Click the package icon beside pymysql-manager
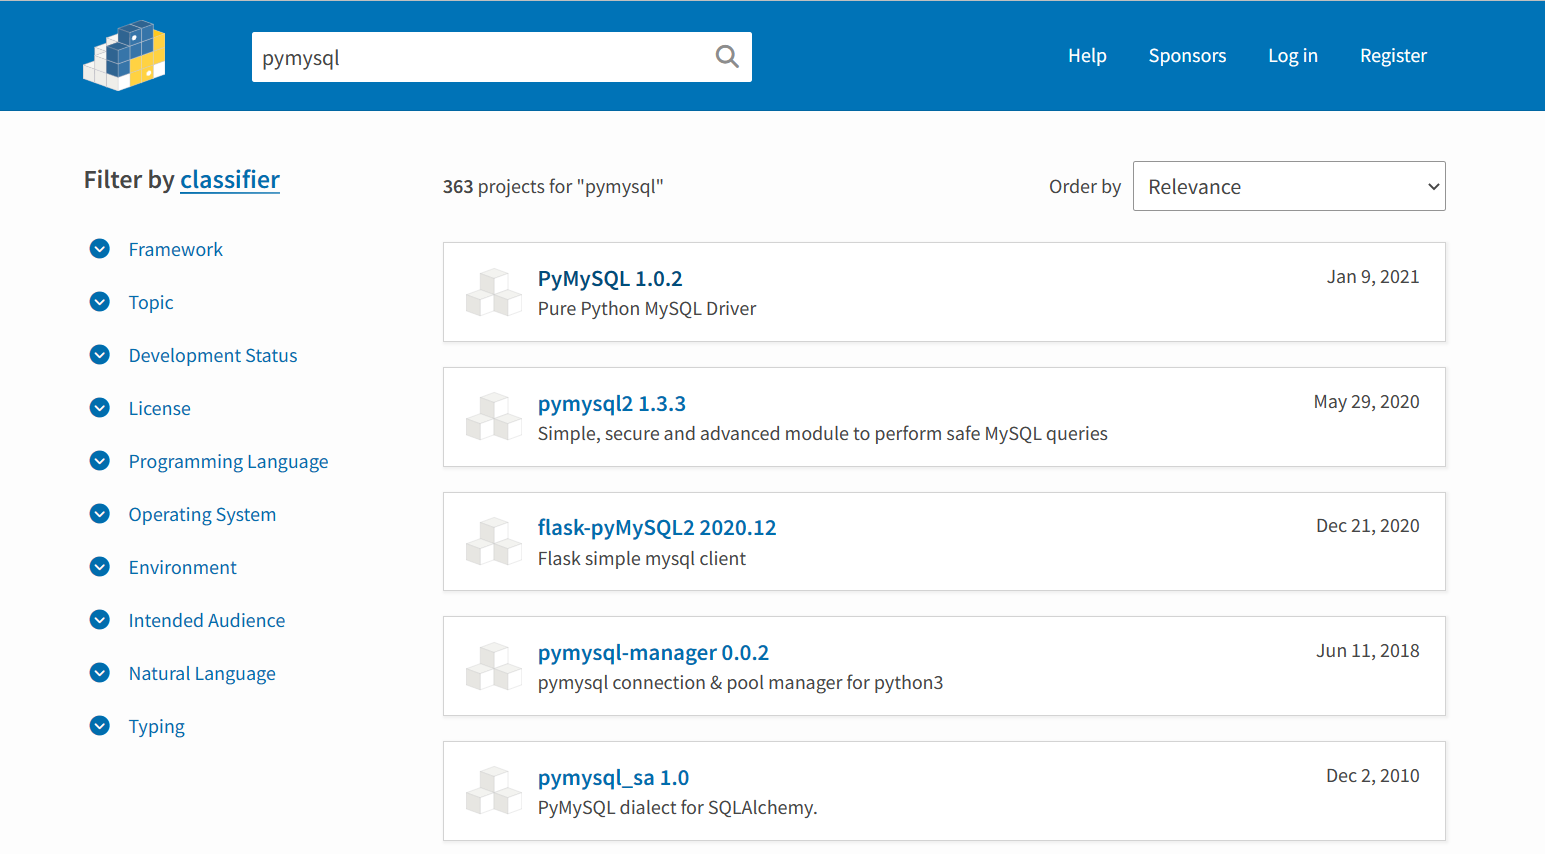This screenshot has width=1545, height=854. [x=493, y=667]
